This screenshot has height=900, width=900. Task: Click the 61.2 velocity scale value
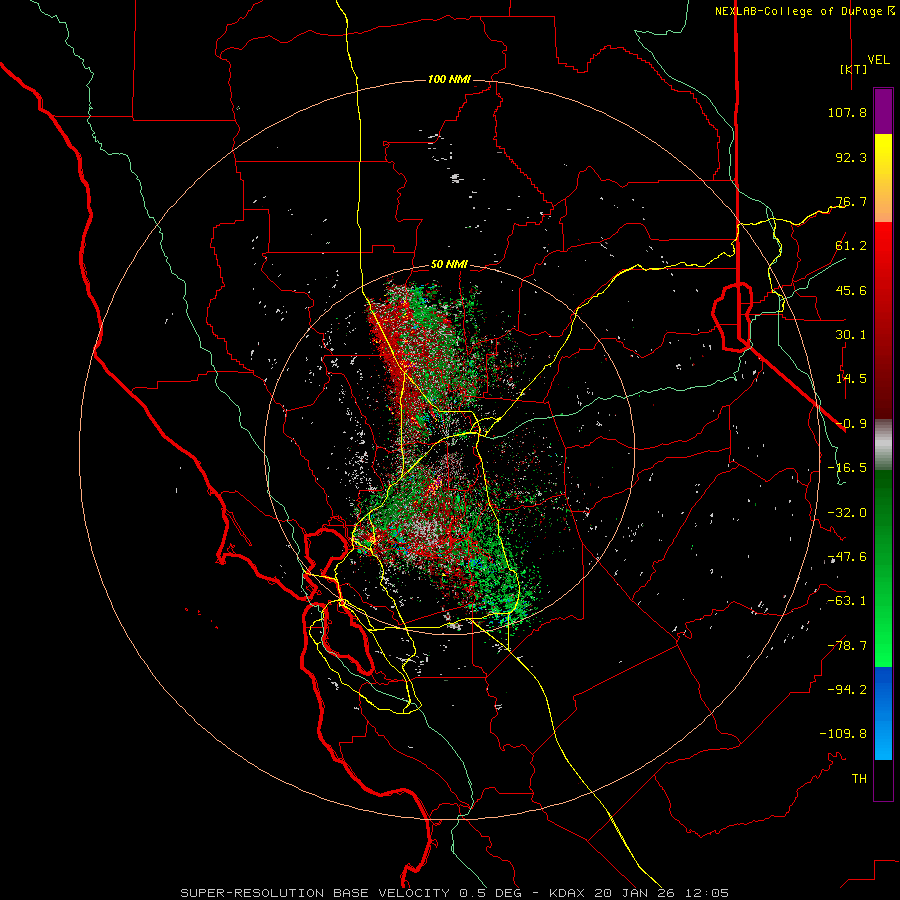[x=851, y=246]
